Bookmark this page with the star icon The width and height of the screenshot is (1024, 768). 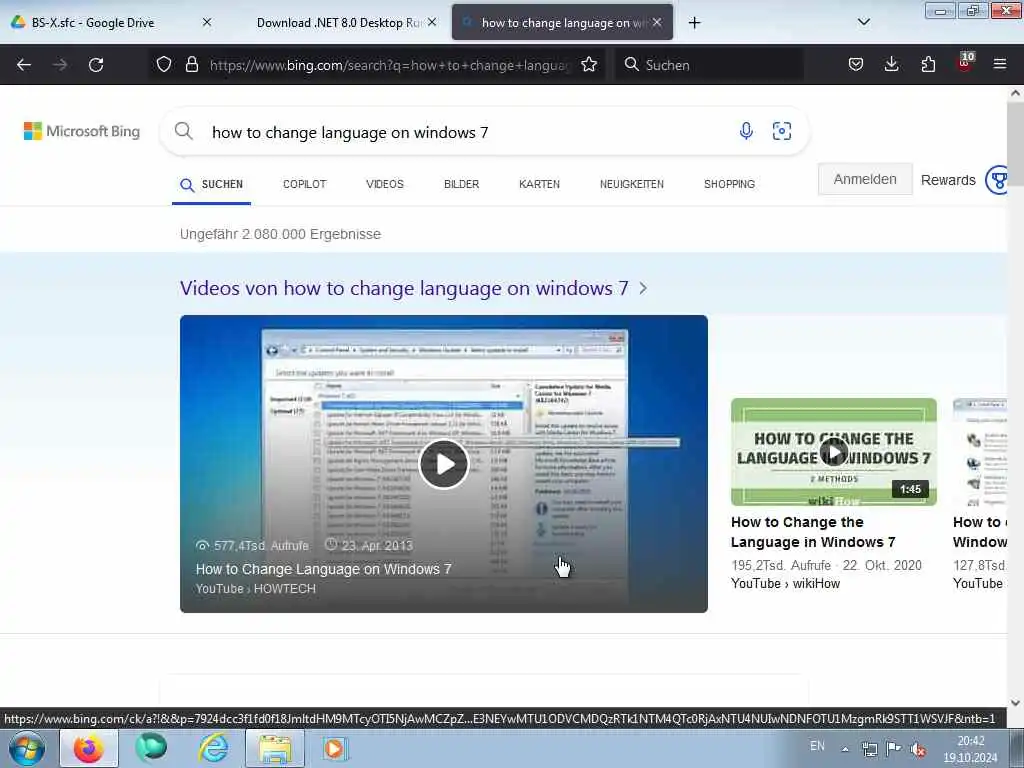click(589, 64)
